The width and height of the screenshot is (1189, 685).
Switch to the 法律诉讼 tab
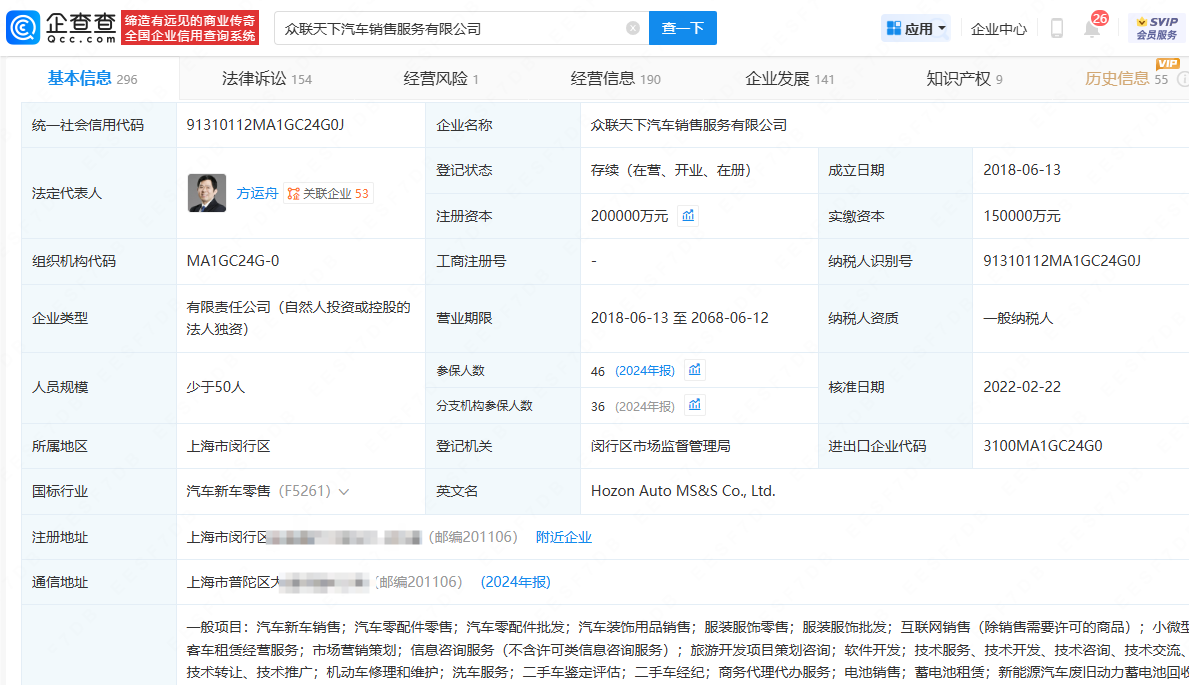click(x=266, y=79)
